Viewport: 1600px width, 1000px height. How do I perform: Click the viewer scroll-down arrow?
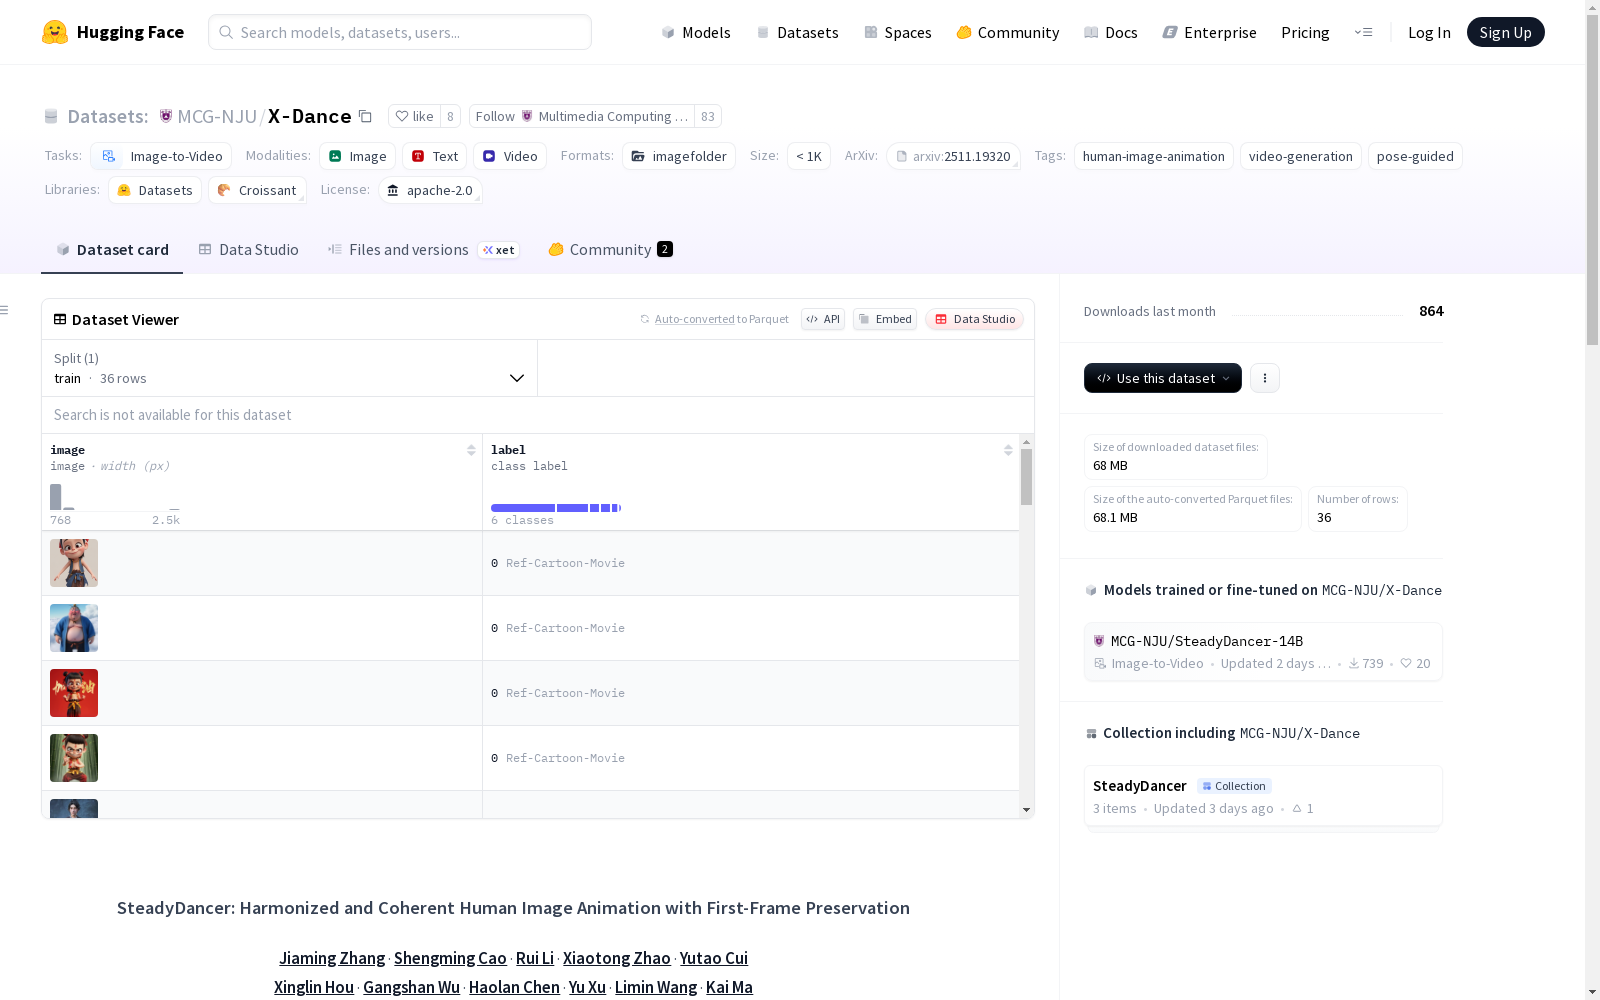click(x=1026, y=810)
